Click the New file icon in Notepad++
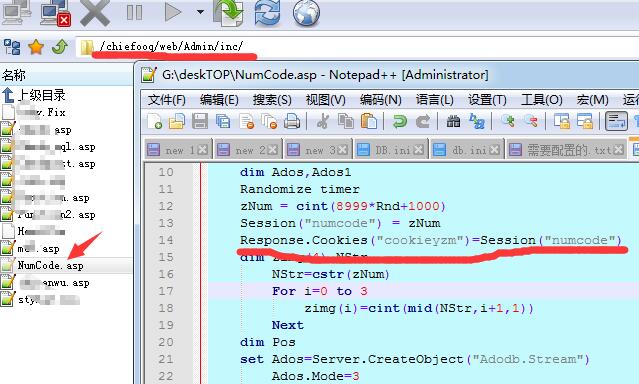The width and height of the screenshot is (639, 384). (154, 121)
